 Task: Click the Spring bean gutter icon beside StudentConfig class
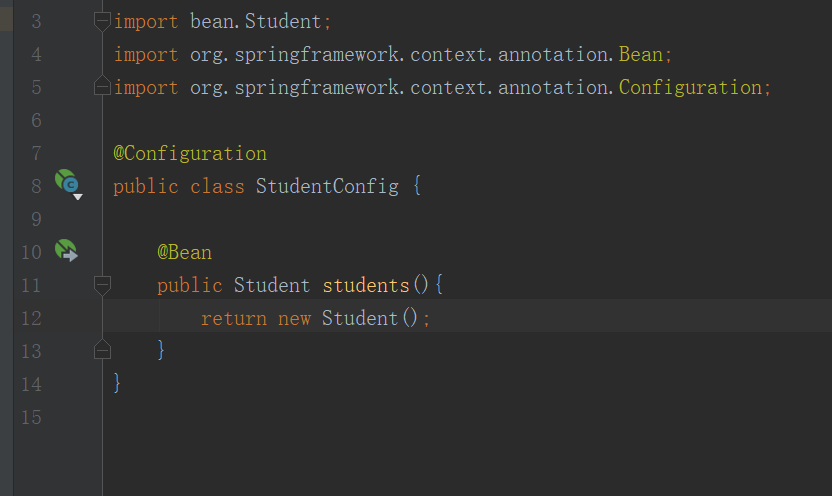click(66, 182)
